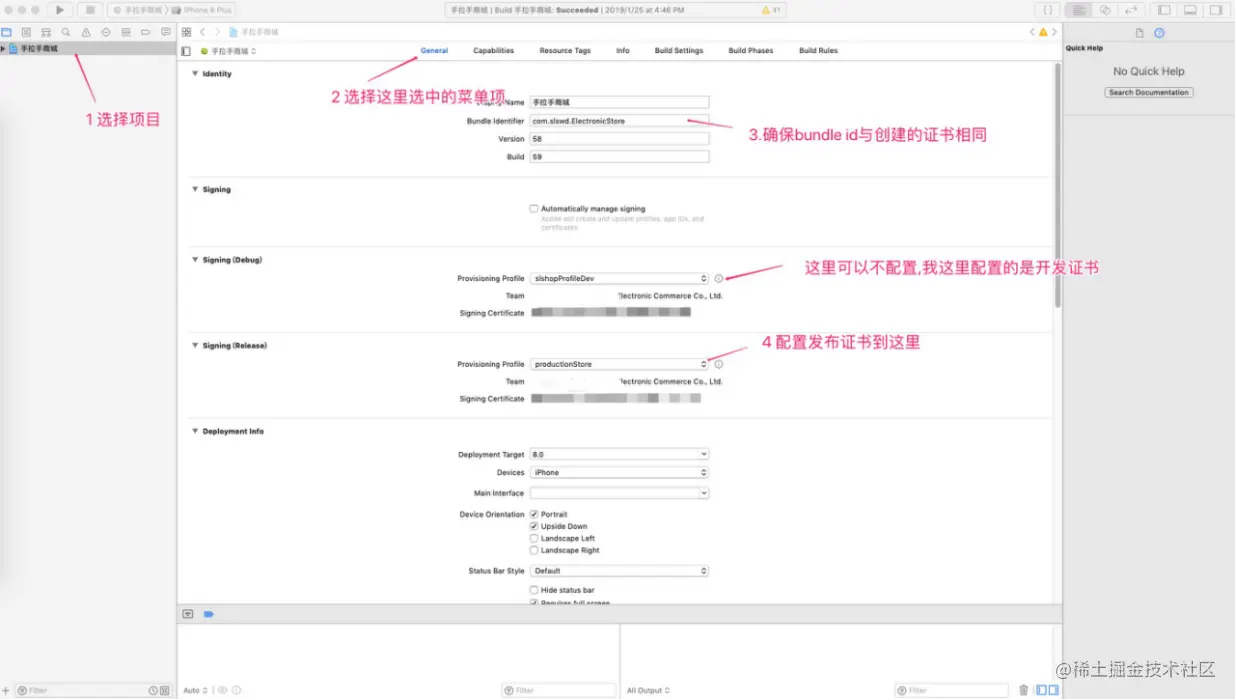The width and height of the screenshot is (1236, 700).
Task: Show the Find navigator
Action: click(66, 32)
